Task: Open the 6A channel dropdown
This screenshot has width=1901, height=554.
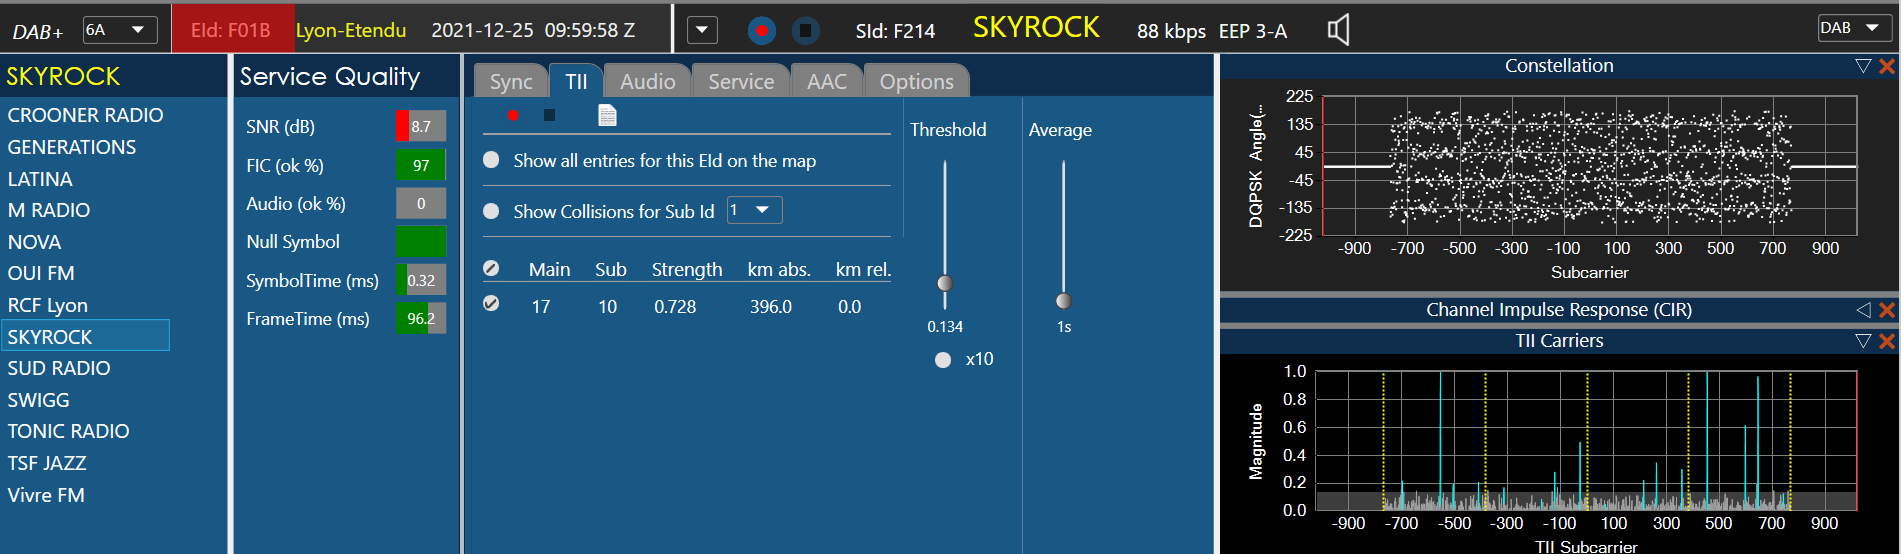Action: 120,29
